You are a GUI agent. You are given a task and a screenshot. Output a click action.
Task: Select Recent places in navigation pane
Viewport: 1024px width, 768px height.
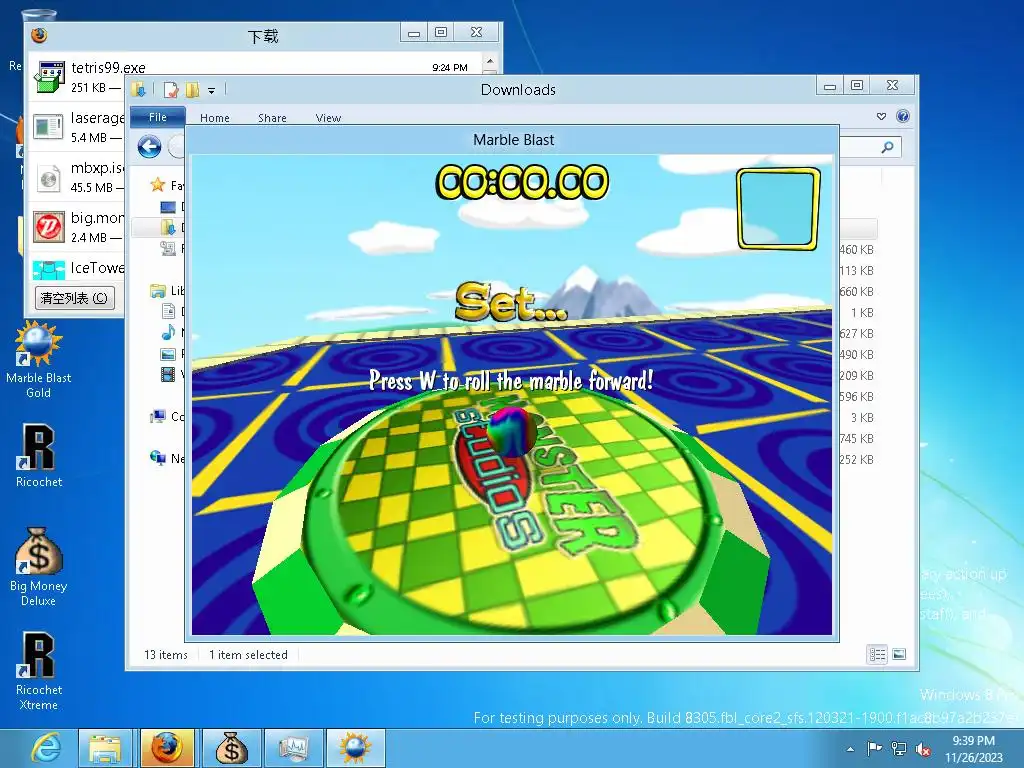168,248
